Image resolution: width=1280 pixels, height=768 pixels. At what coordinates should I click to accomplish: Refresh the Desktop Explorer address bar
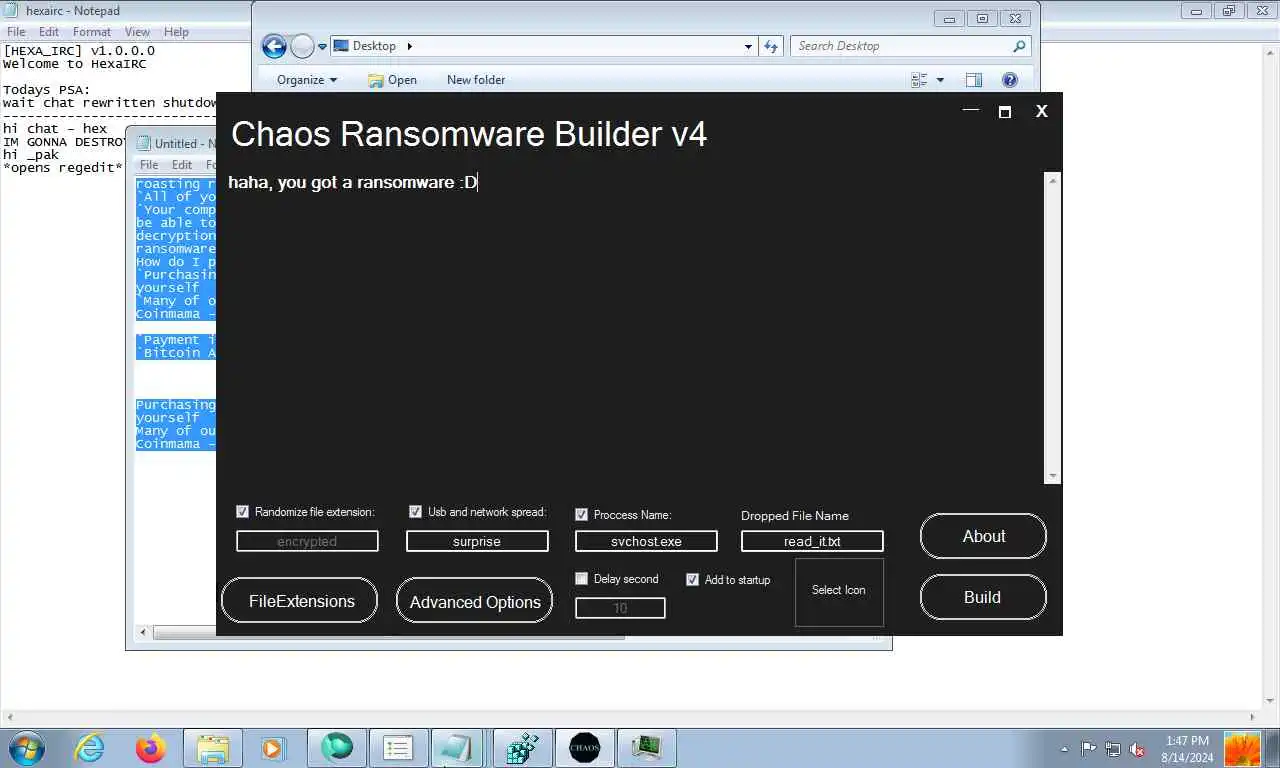[x=771, y=46]
